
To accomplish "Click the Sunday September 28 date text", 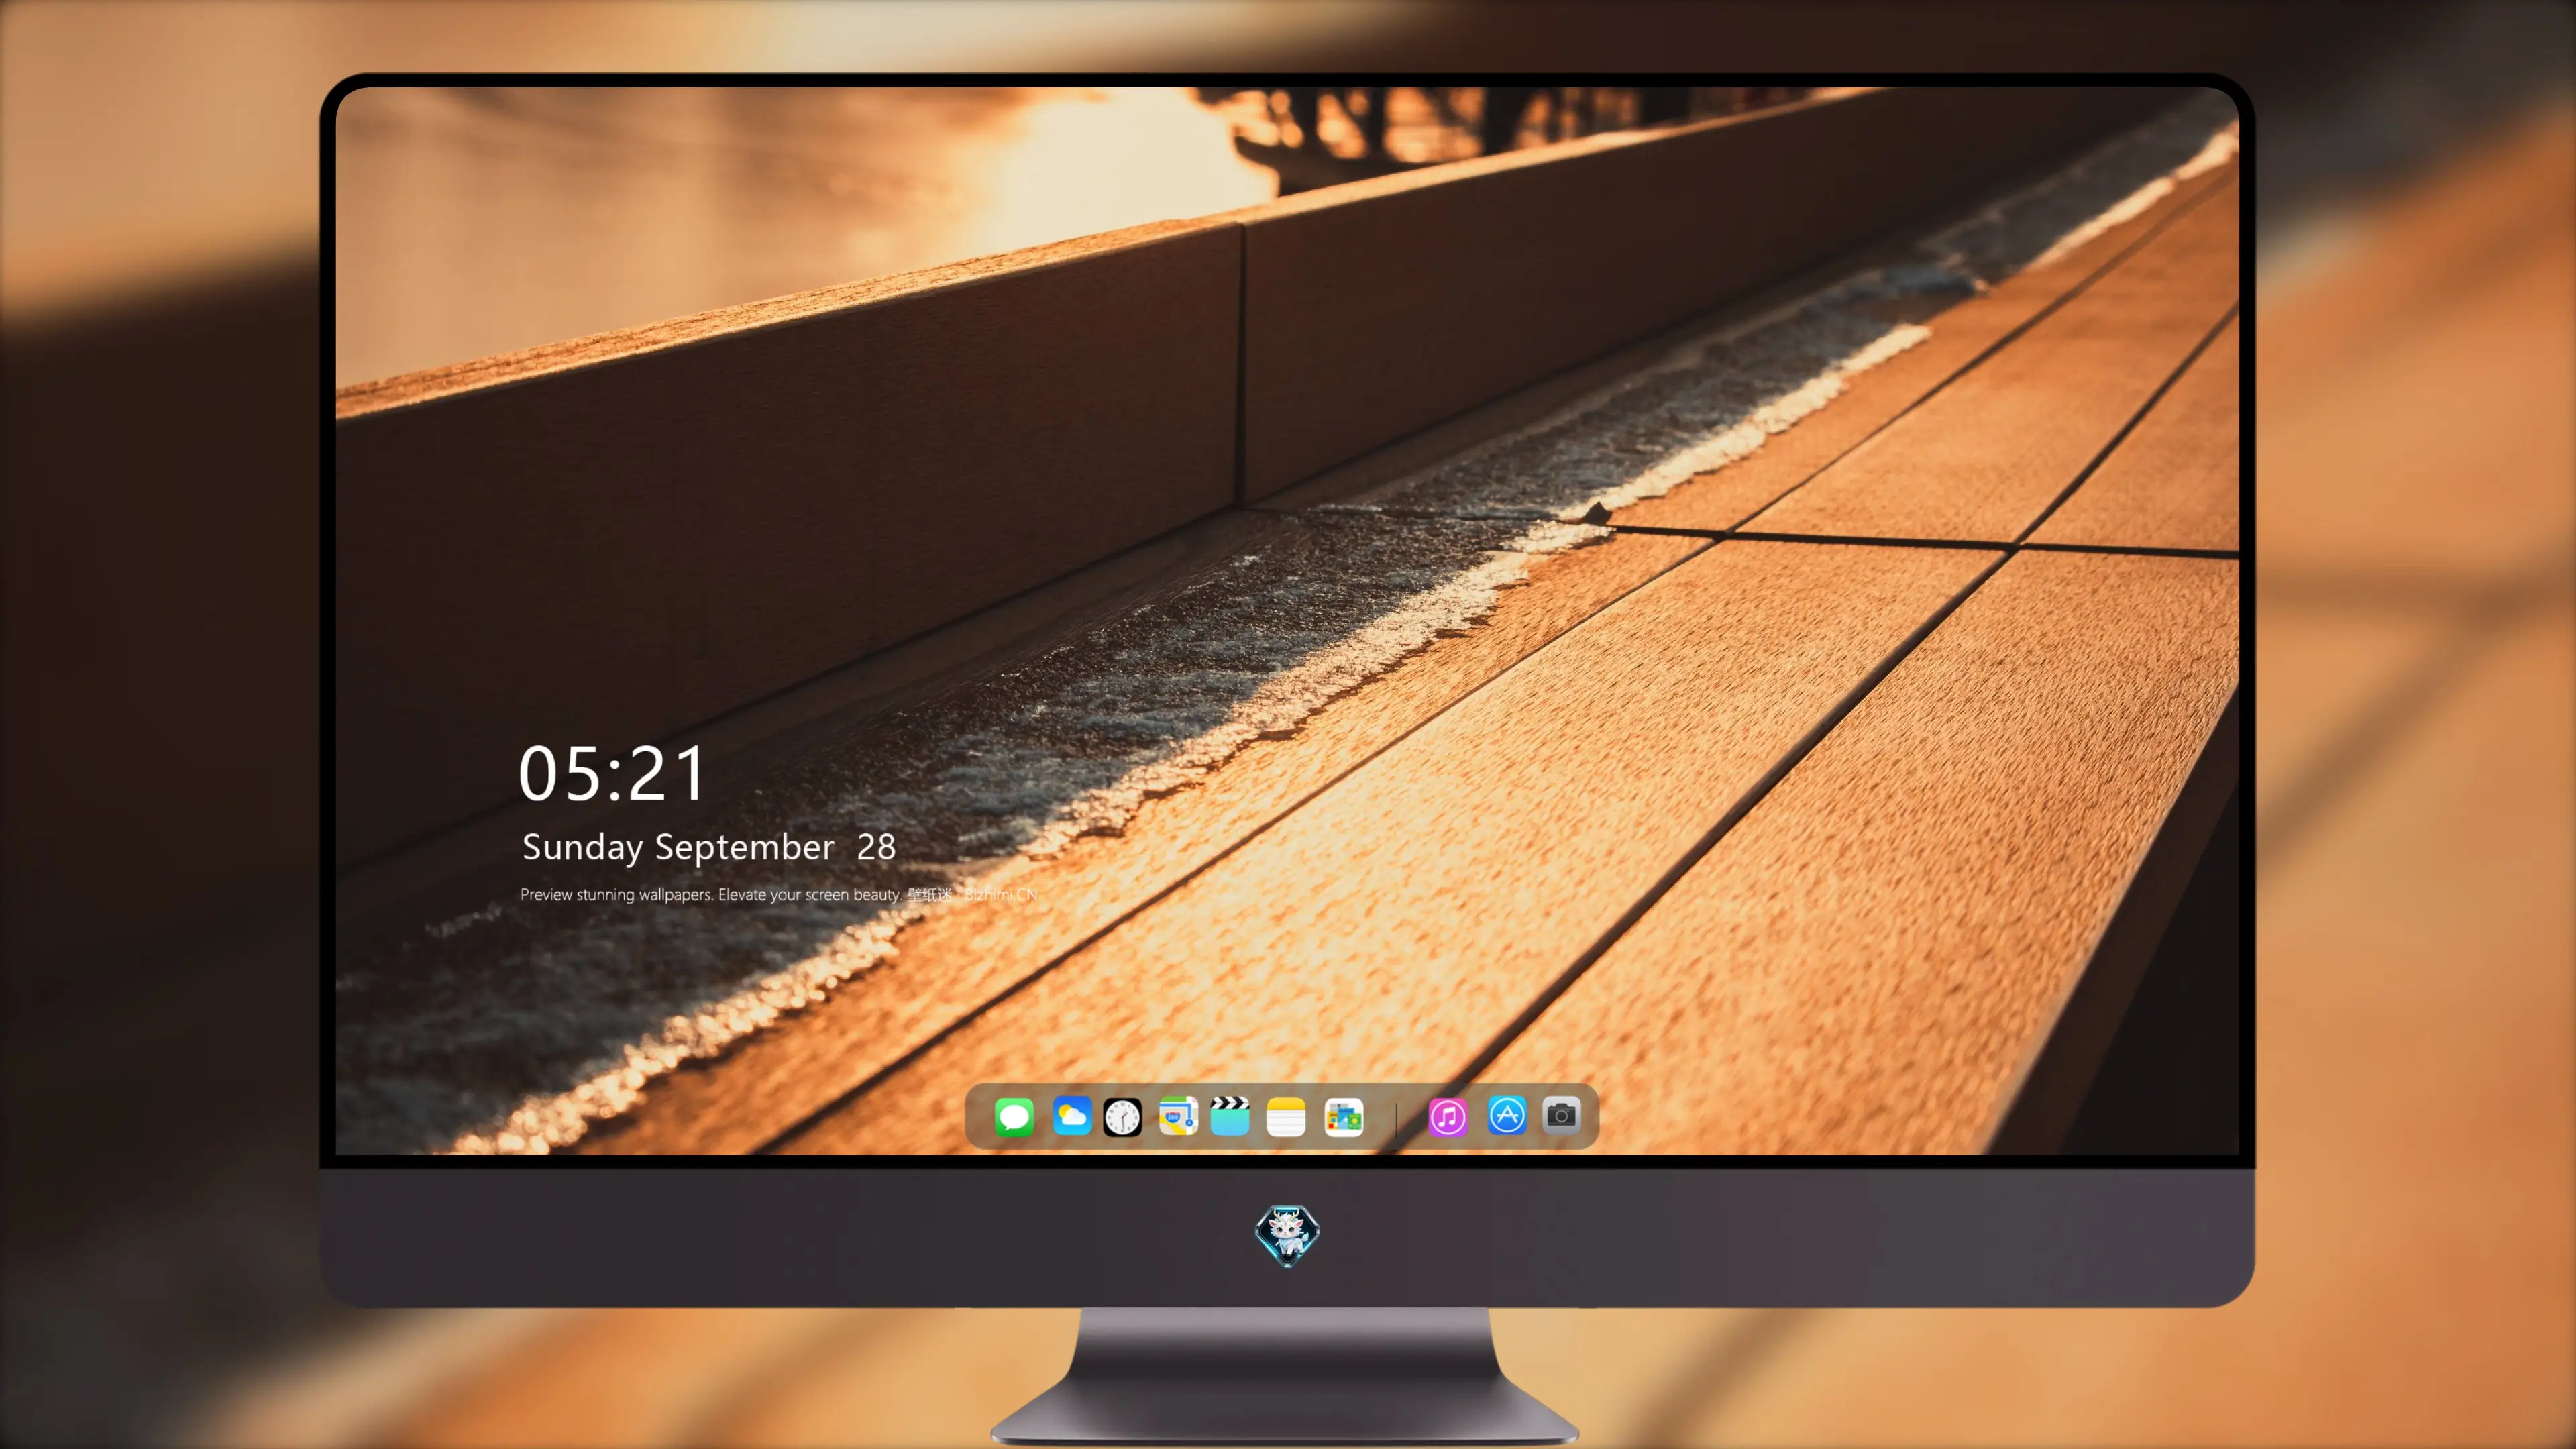I will coord(709,847).
